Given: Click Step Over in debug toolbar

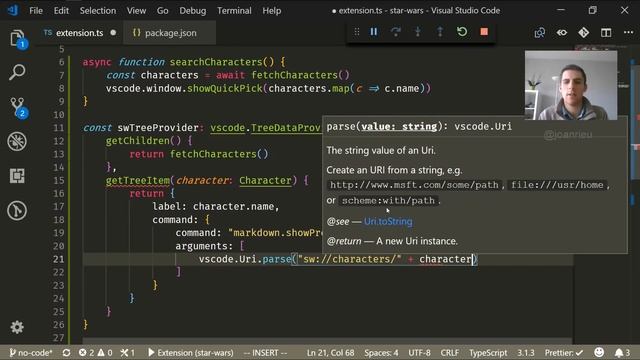Looking at the screenshot, I should pos(396,32).
